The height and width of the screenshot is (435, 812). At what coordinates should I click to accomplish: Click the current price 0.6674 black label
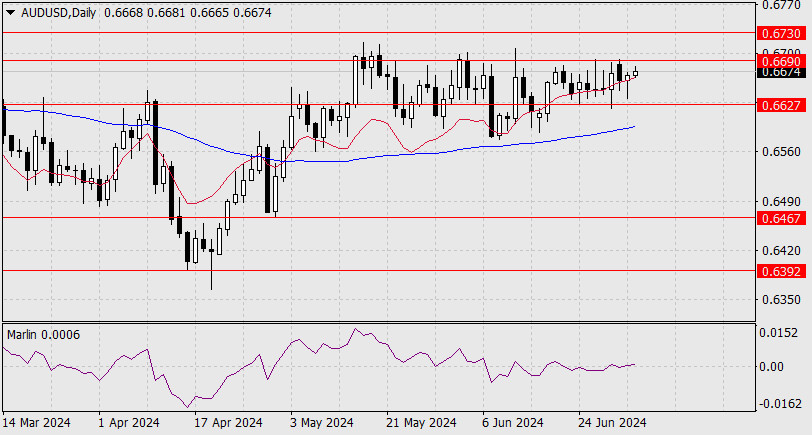coord(780,72)
